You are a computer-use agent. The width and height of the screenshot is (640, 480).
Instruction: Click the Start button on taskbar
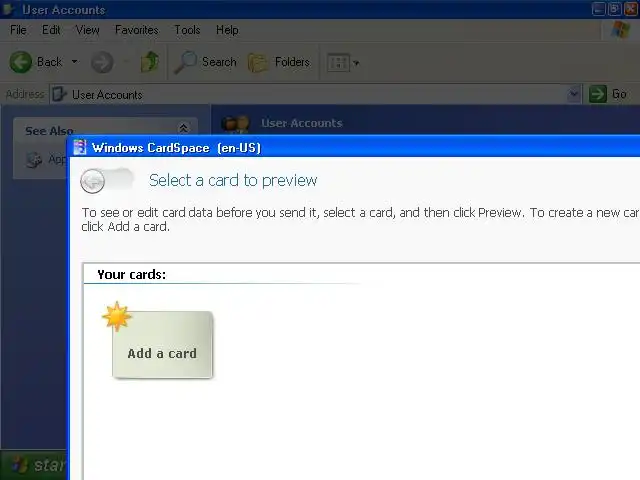34,465
